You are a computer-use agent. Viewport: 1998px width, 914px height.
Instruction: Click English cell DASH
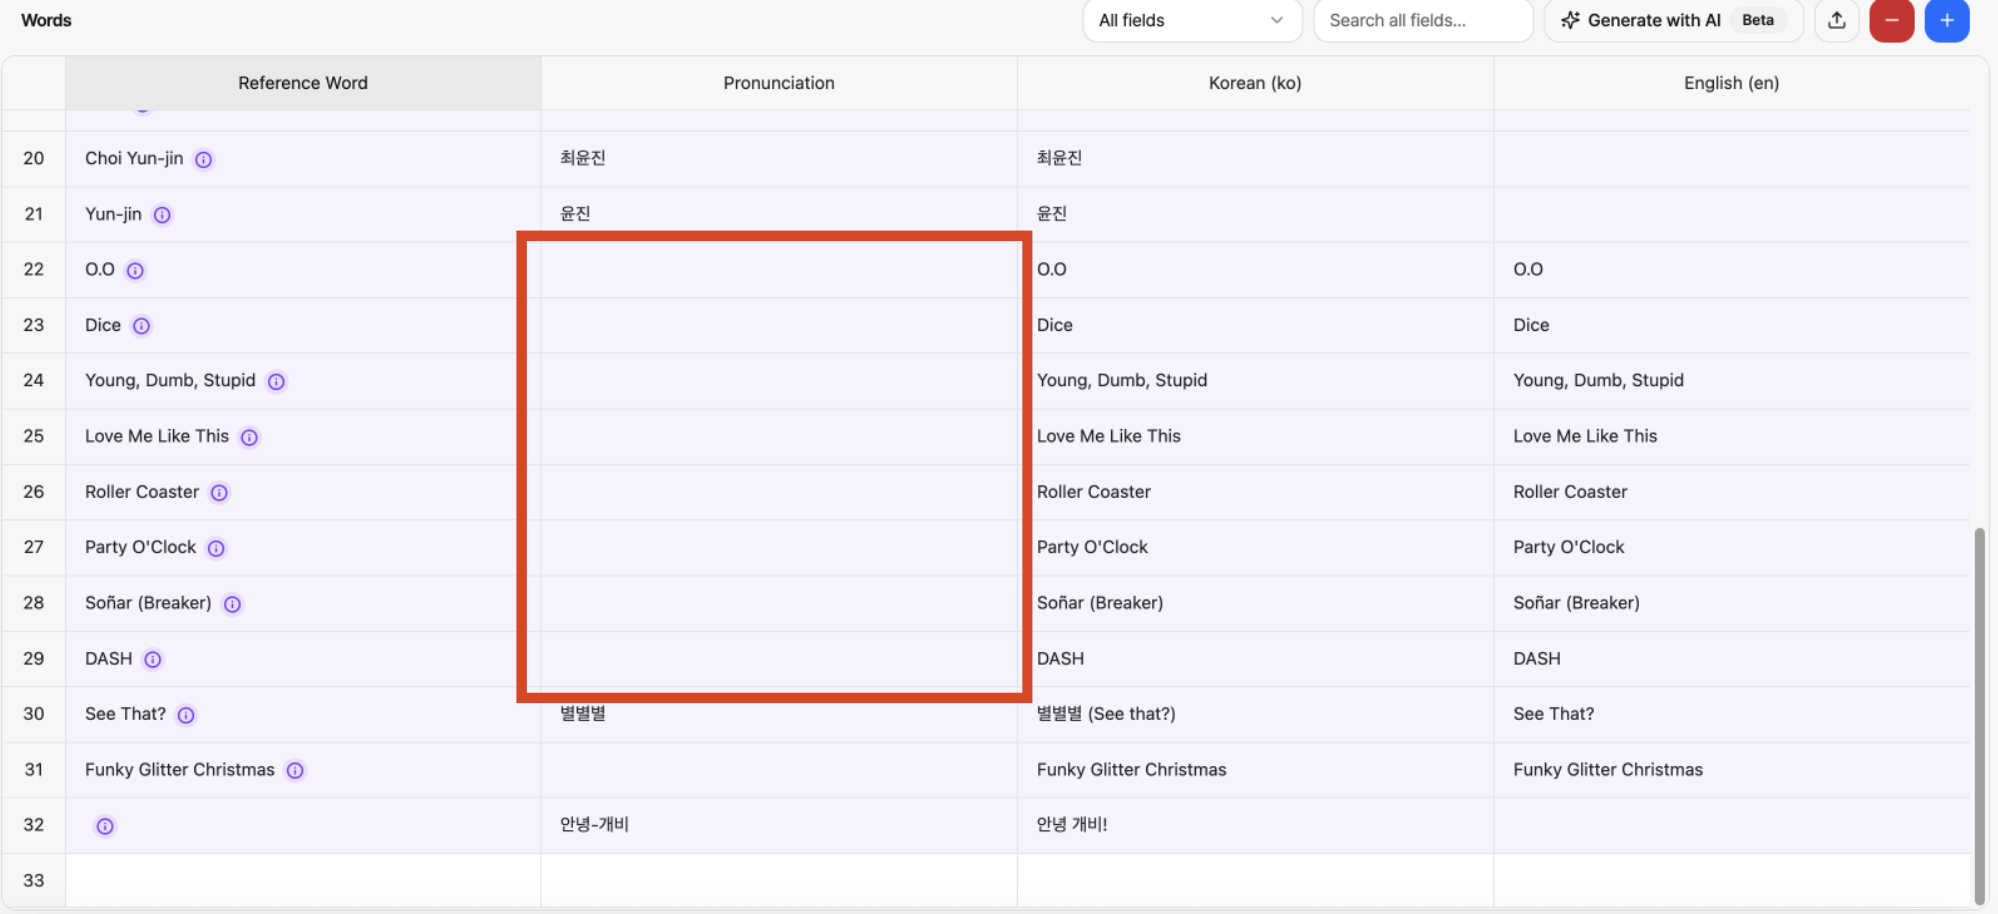point(1731,659)
